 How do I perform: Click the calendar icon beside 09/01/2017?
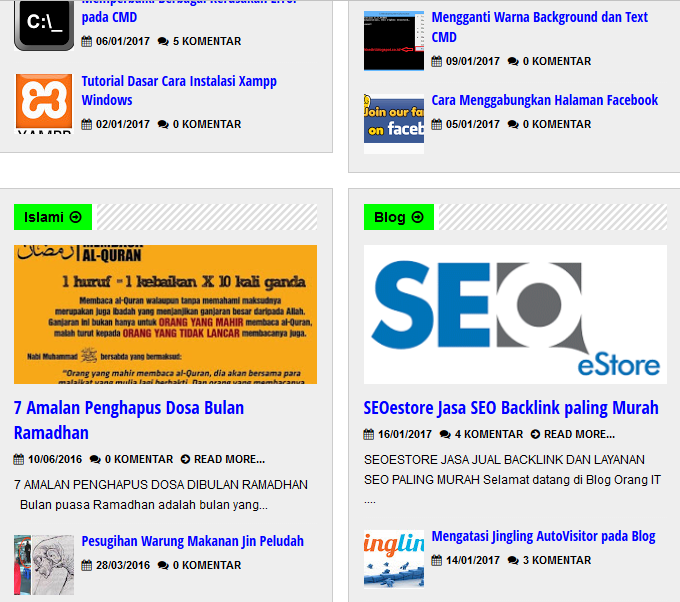pyautogui.click(x=437, y=61)
